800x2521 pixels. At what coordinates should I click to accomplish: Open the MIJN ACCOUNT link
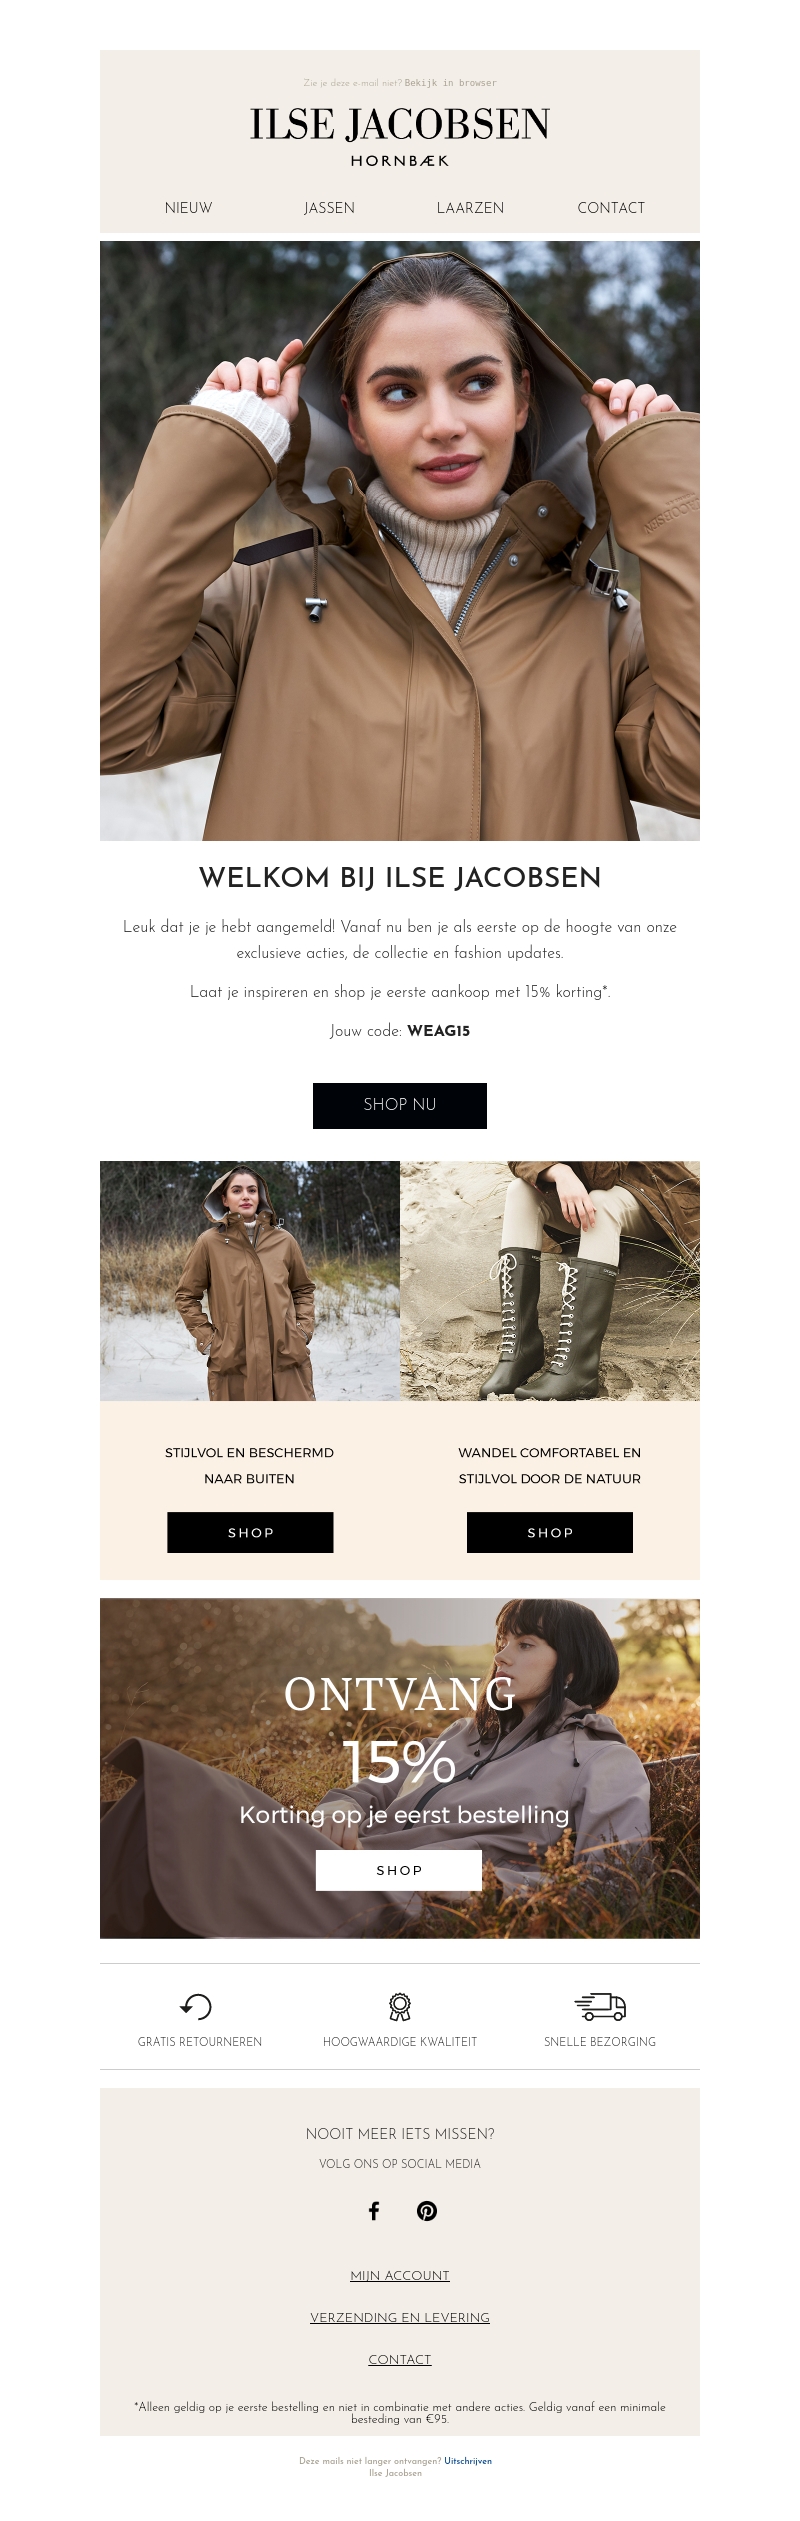click(400, 2275)
